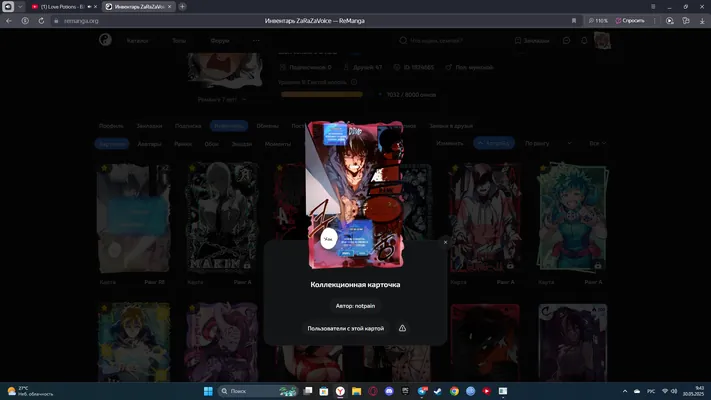The image size is (711, 400).
Task: Open Telegram from the taskbar
Action: tap(422, 391)
